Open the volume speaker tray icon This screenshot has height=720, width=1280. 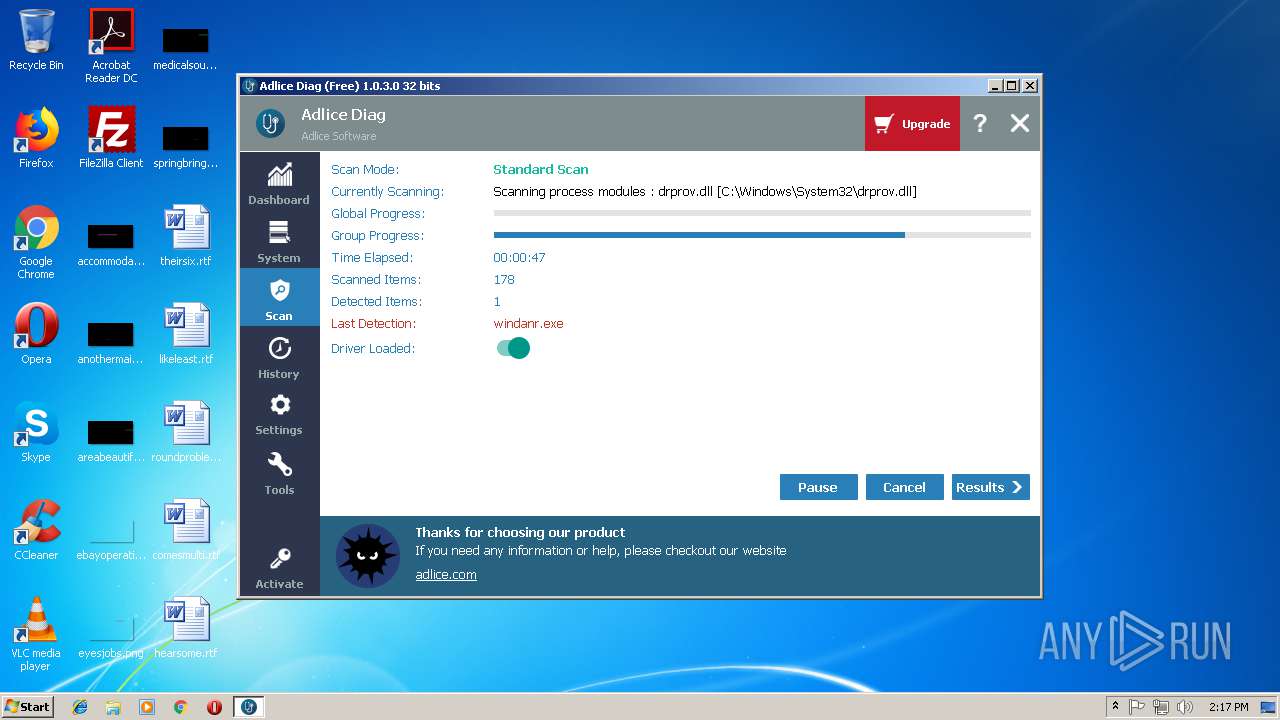(1185, 707)
